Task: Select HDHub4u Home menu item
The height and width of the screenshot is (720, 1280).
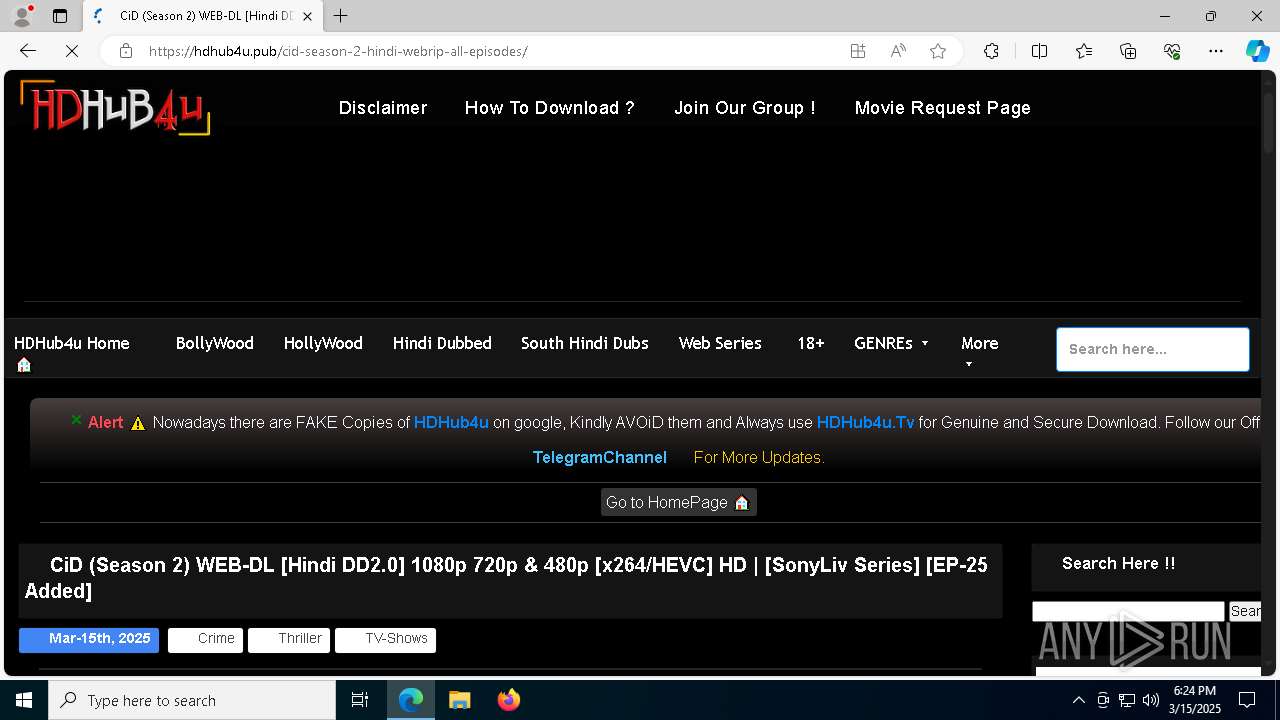Action: pos(72,343)
